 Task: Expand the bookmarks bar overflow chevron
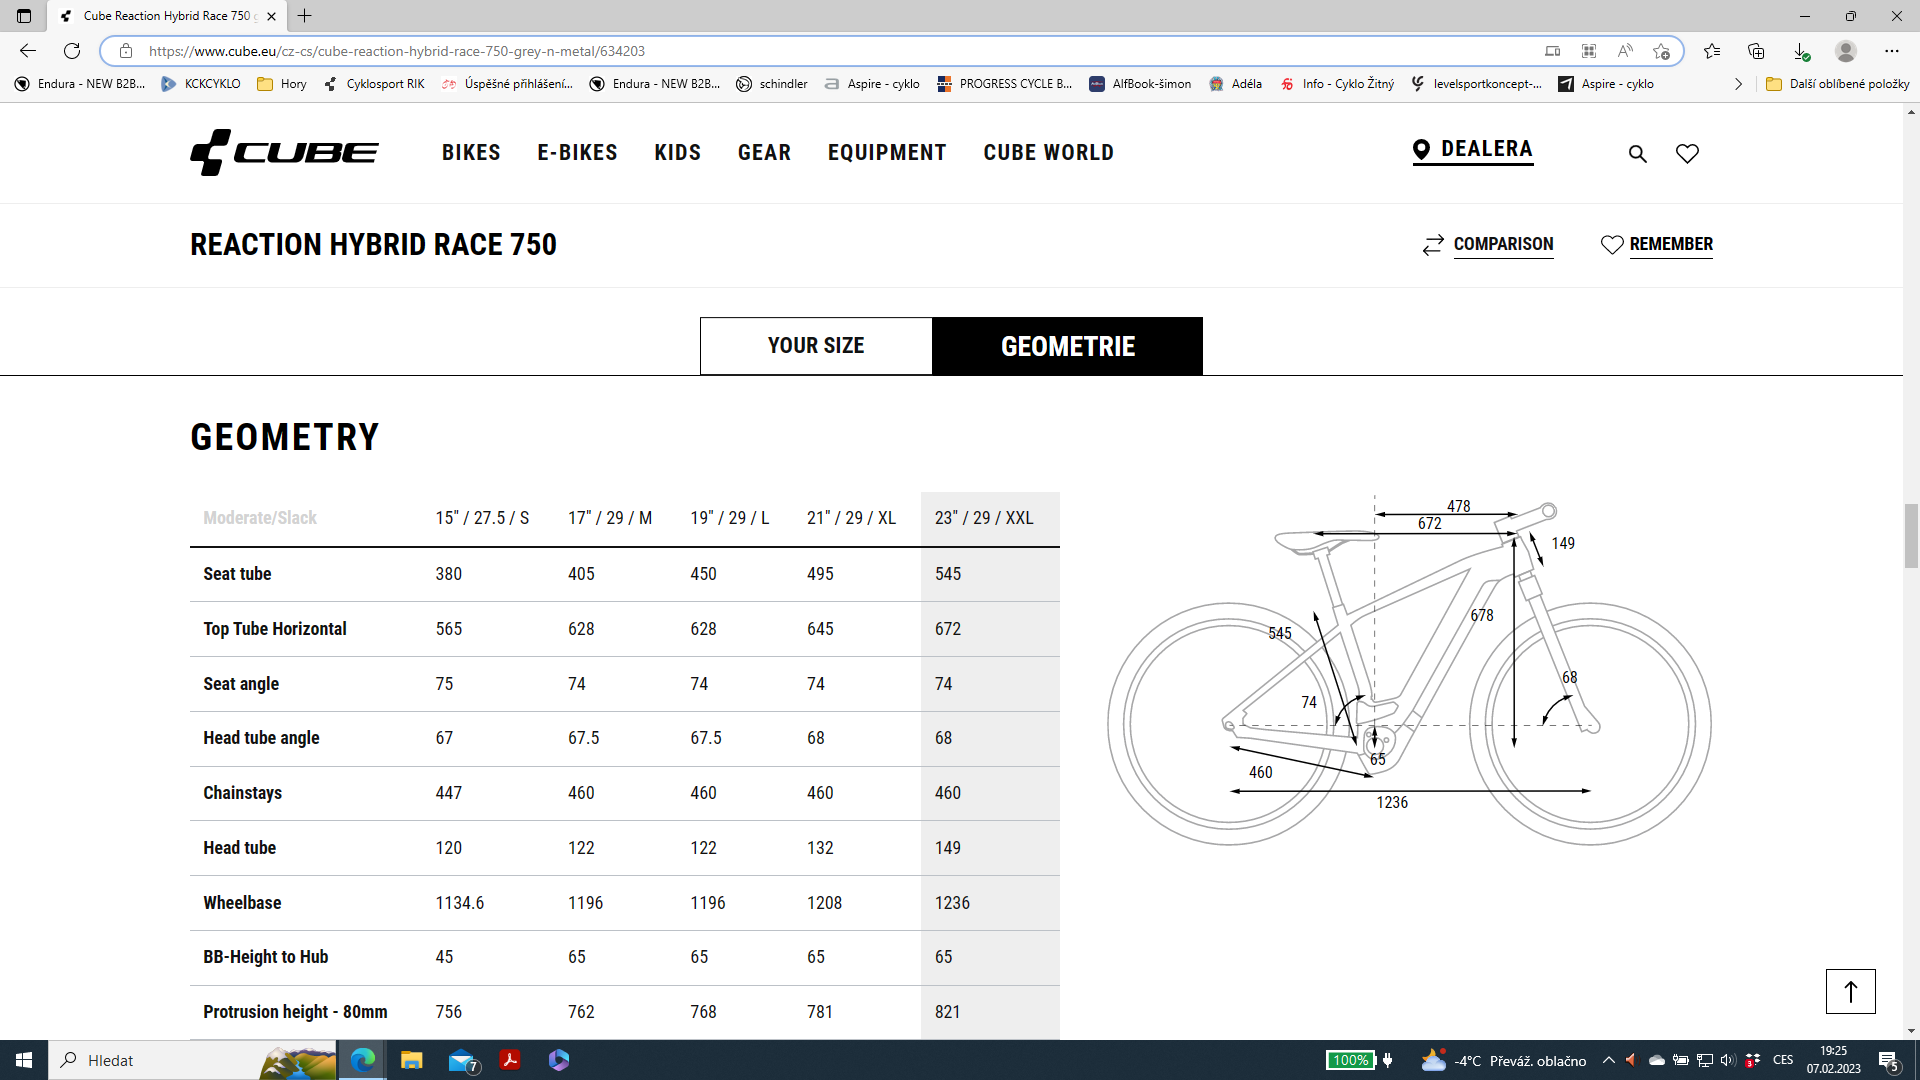tap(1738, 84)
